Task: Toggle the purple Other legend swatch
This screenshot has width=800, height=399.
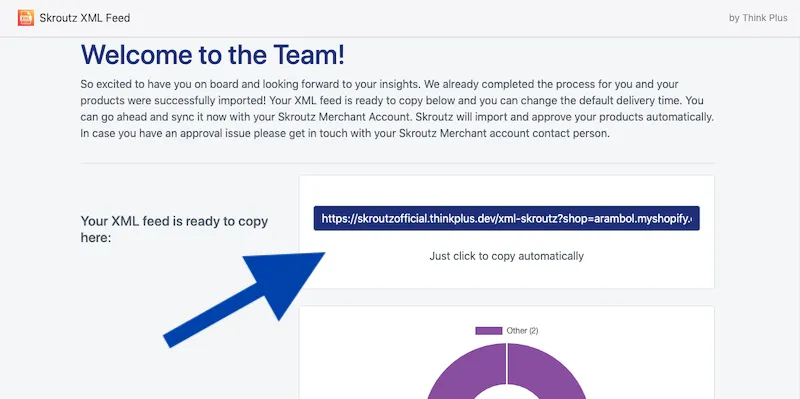Action: (489, 331)
